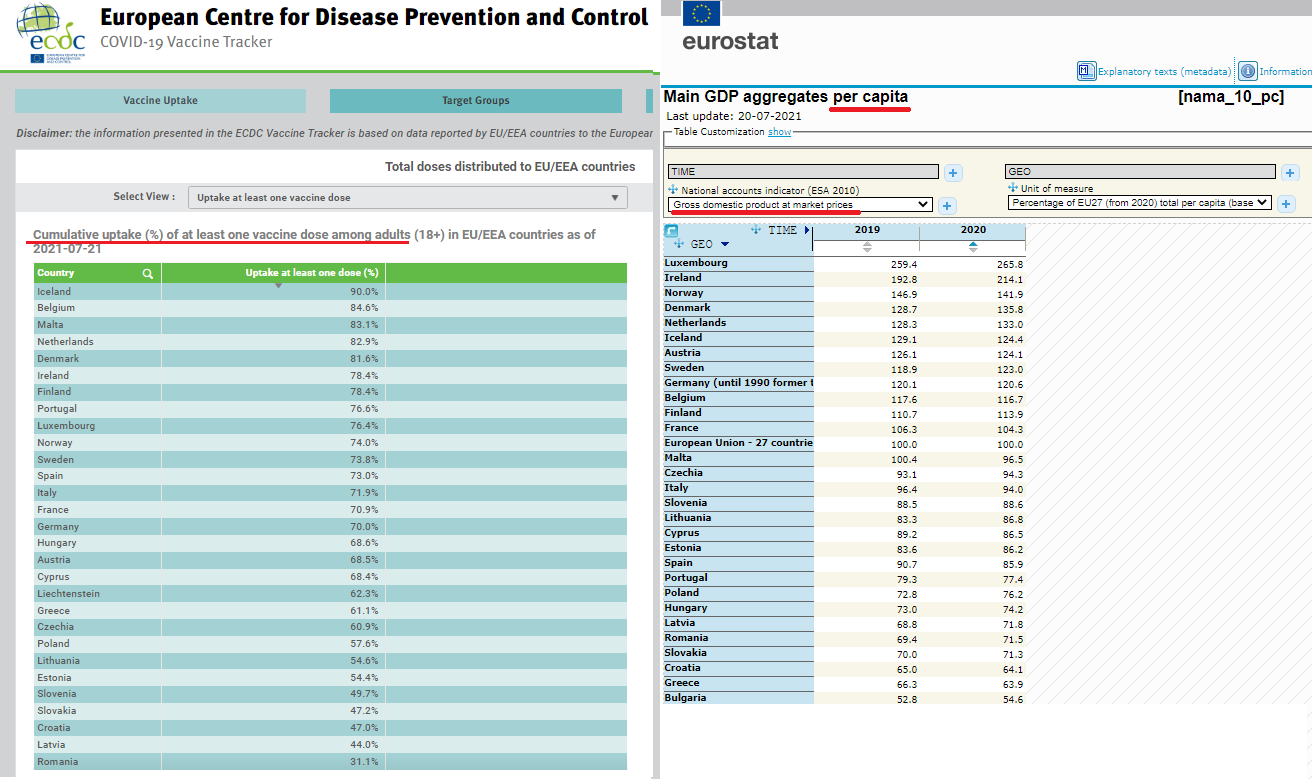Expand the TIME header arrow
This screenshot has width=1313, height=779.
[807, 230]
